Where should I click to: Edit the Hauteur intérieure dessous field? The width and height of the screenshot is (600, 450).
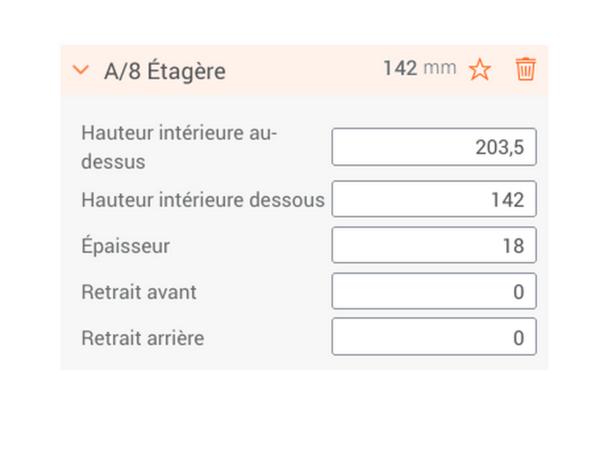click(x=433, y=199)
